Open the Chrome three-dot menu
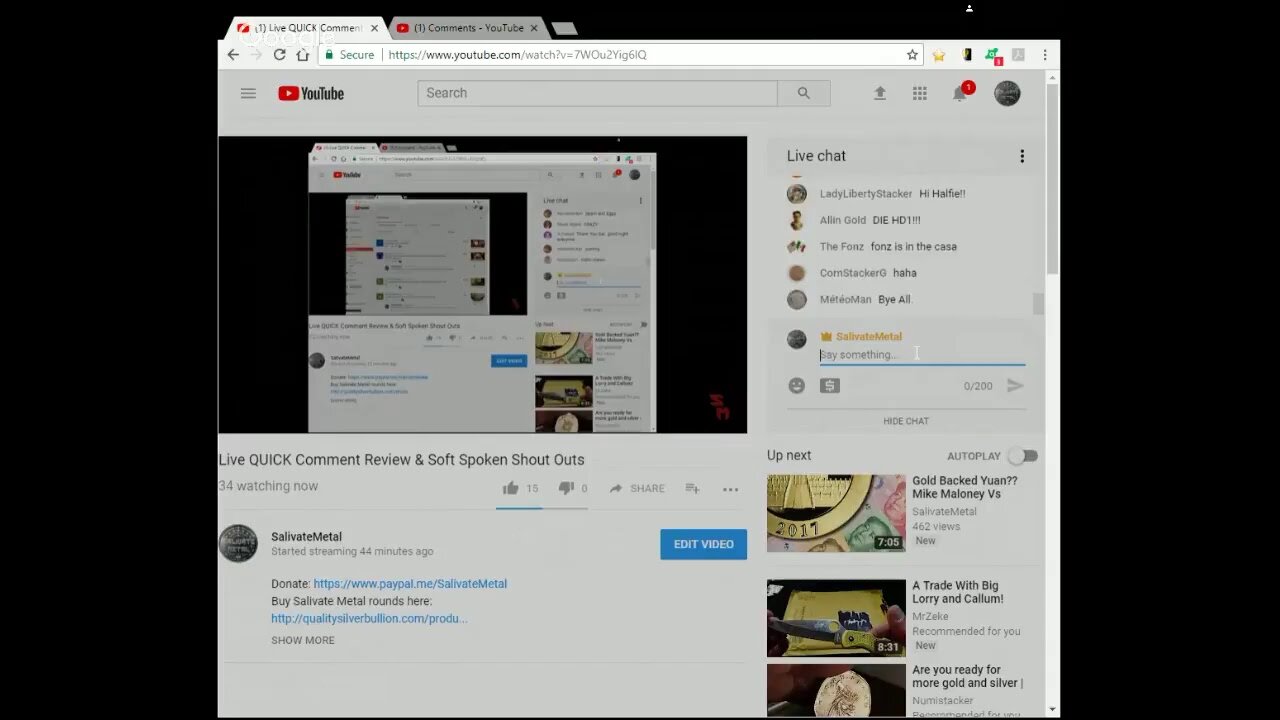This screenshot has height=720, width=1280. tap(1045, 55)
